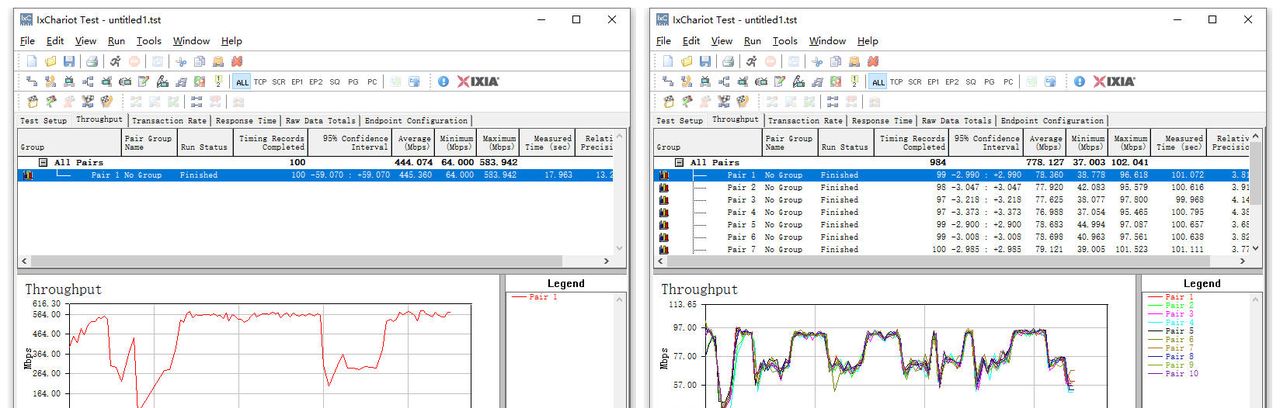Click the Print icon in right window toolbar
Image resolution: width=1280 pixels, height=408 pixels.
point(730,61)
